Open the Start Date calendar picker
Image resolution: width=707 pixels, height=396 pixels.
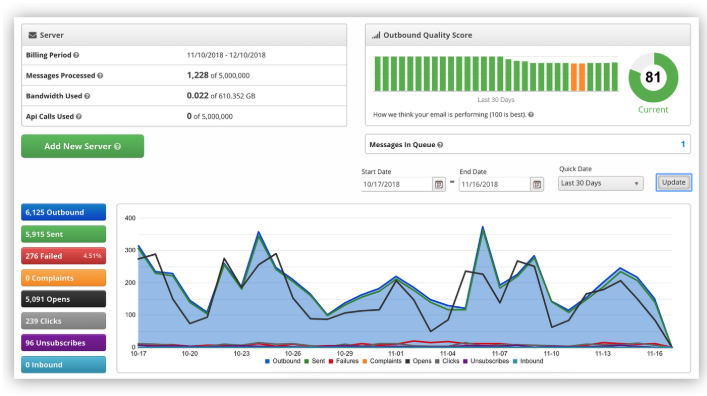(439, 184)
